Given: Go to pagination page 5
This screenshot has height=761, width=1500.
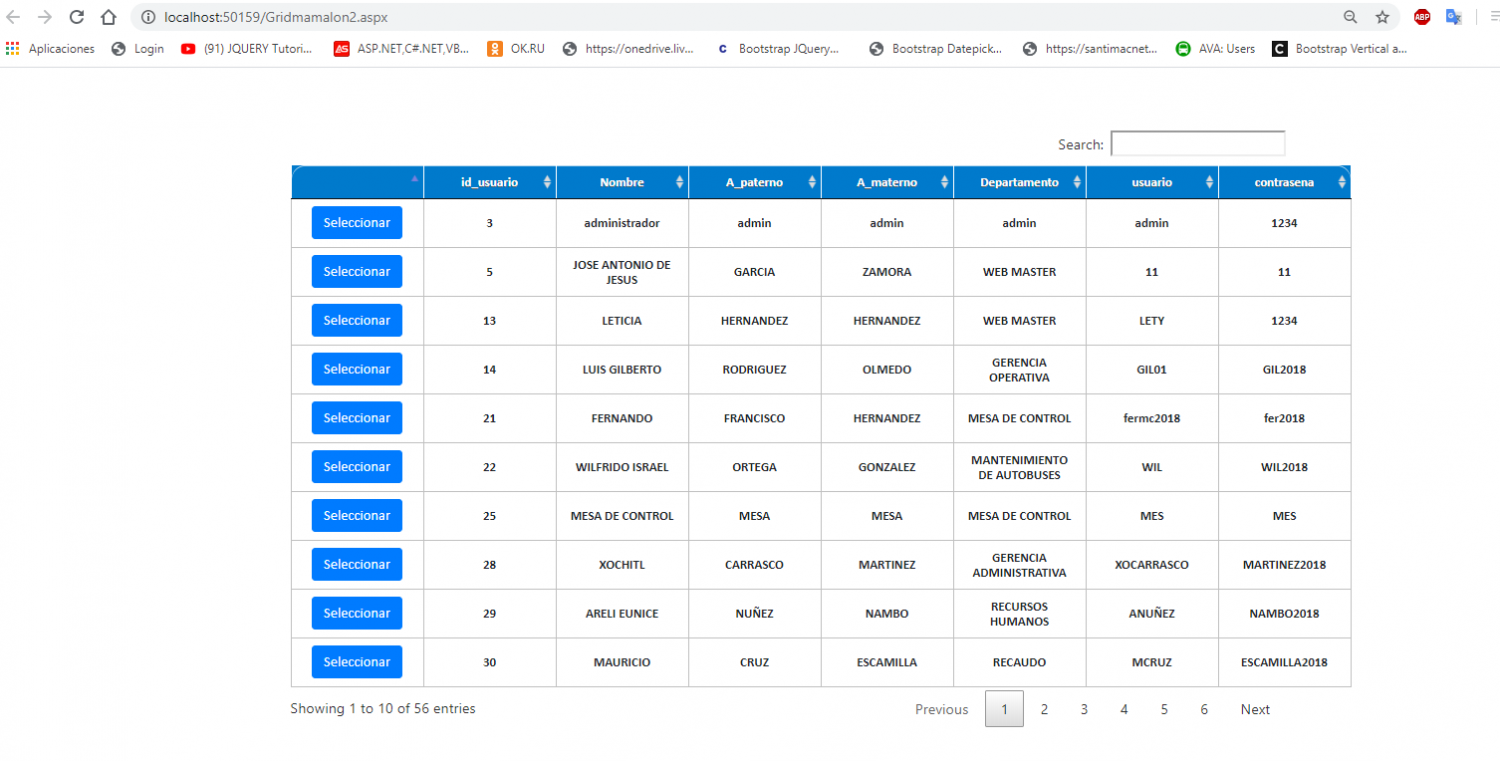Looking at the screenshot, I should pyautogui.click(x=1164, y=709).
